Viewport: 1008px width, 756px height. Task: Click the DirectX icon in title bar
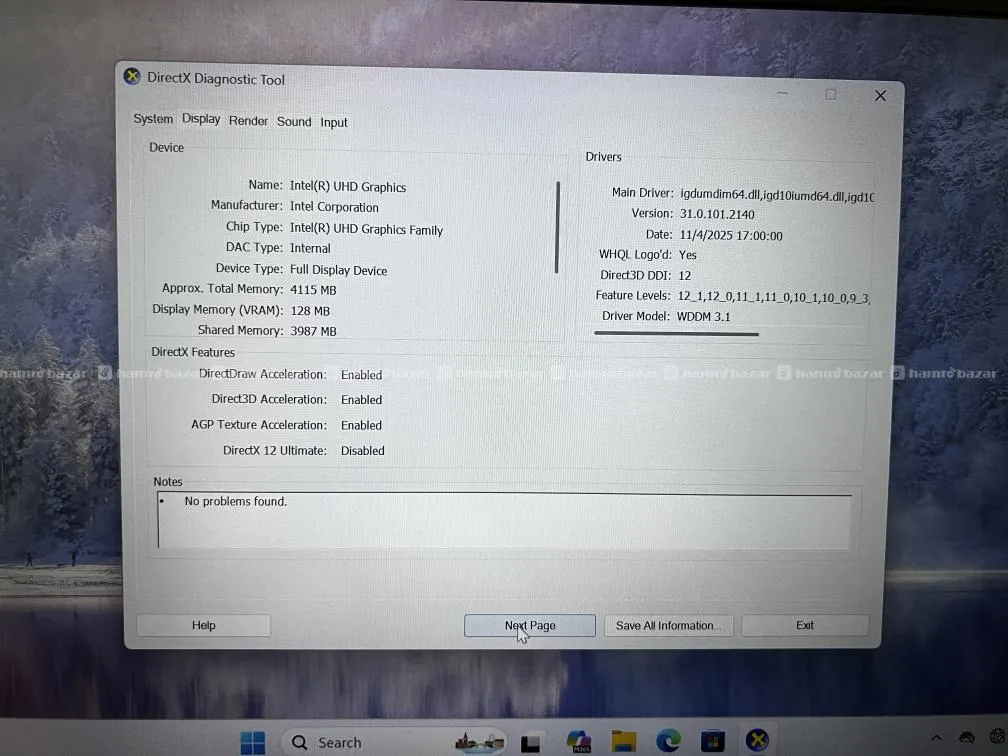click(x=132, y=76)
